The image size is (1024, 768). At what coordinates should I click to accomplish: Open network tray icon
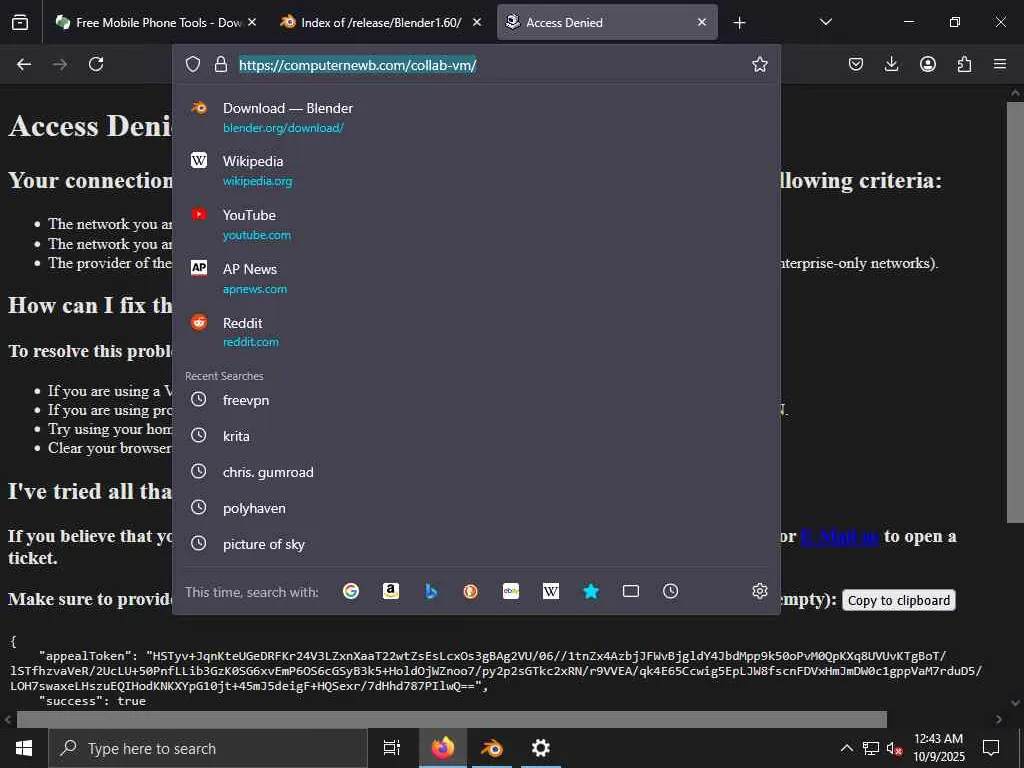871,748
